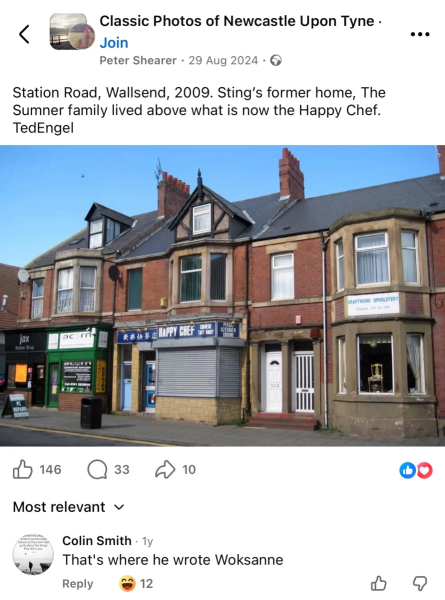Screen dimensions: 445x600
Task: Share the post using arrow icon
Action: (165, 469)
